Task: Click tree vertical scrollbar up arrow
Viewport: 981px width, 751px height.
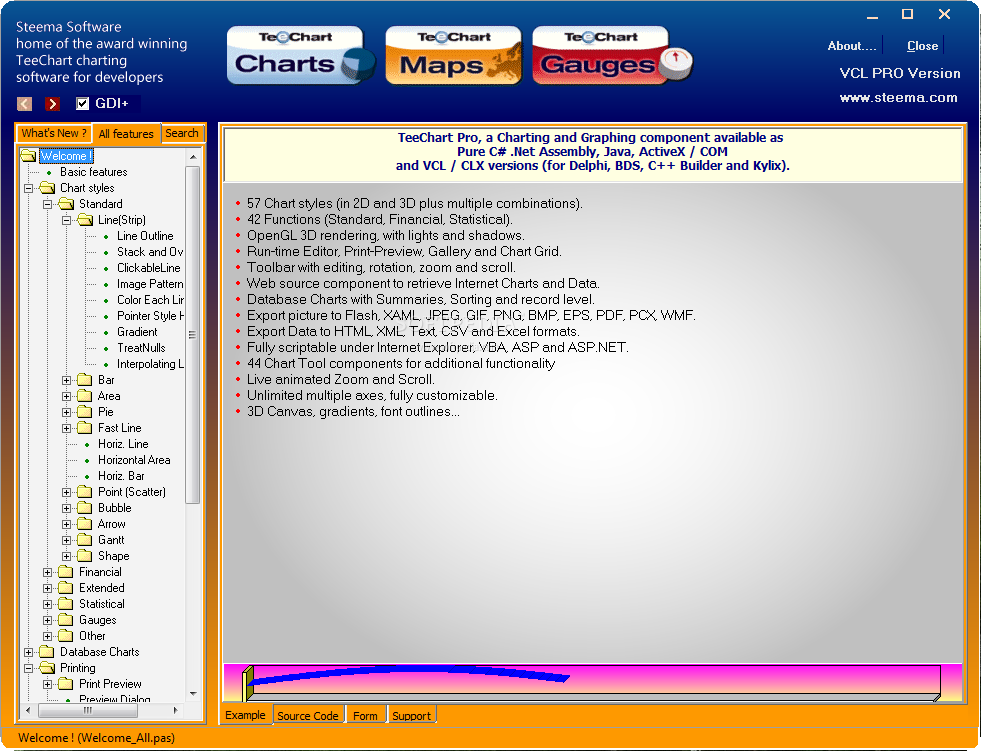Action: [x=193, y=156]
